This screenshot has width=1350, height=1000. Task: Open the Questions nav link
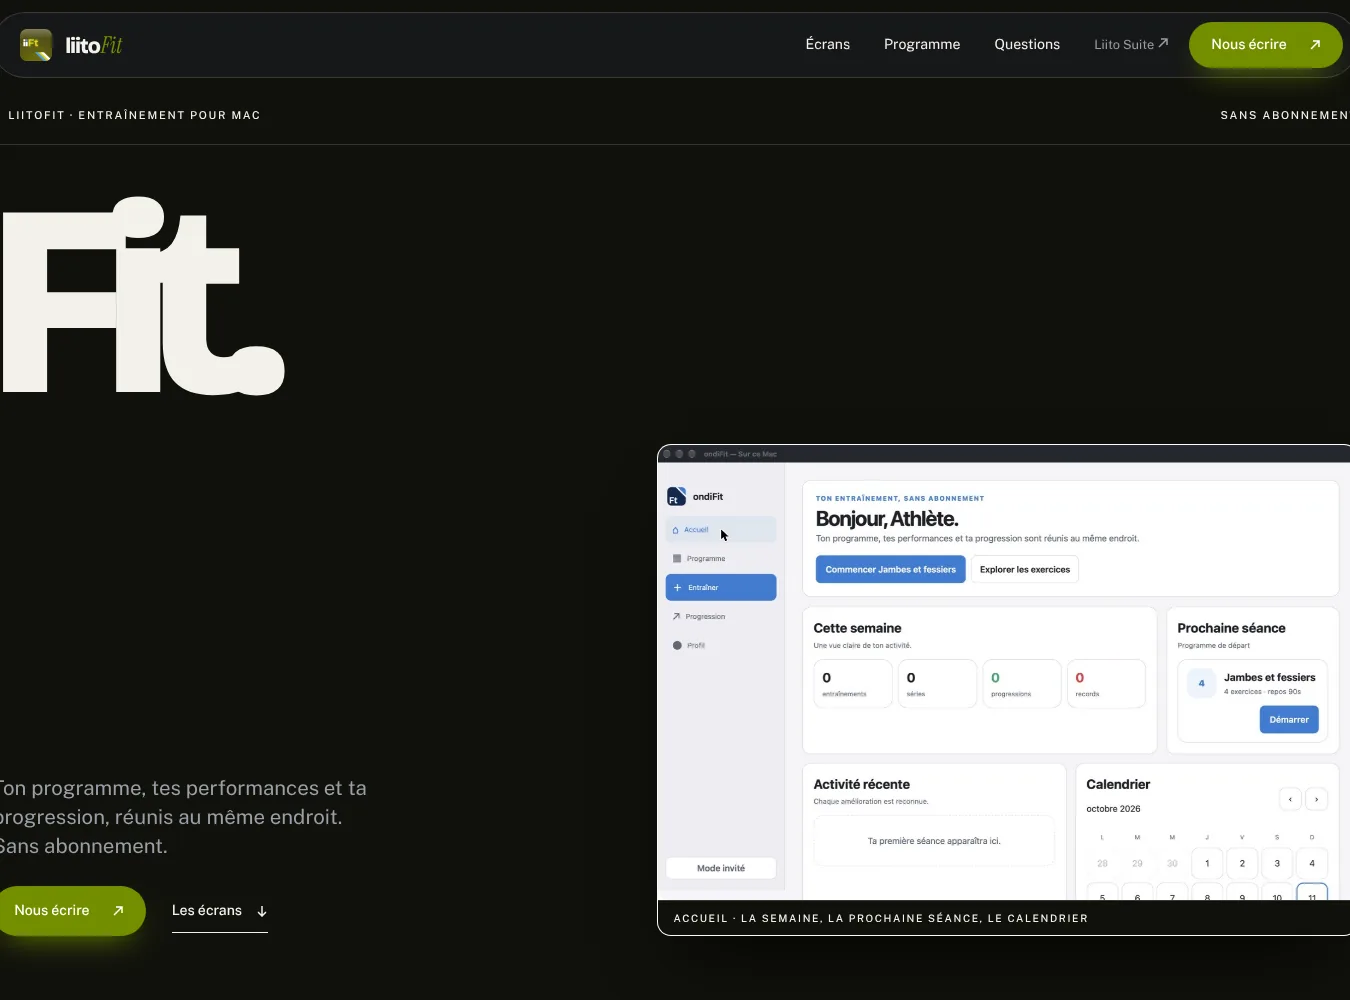pos(1027,45)
